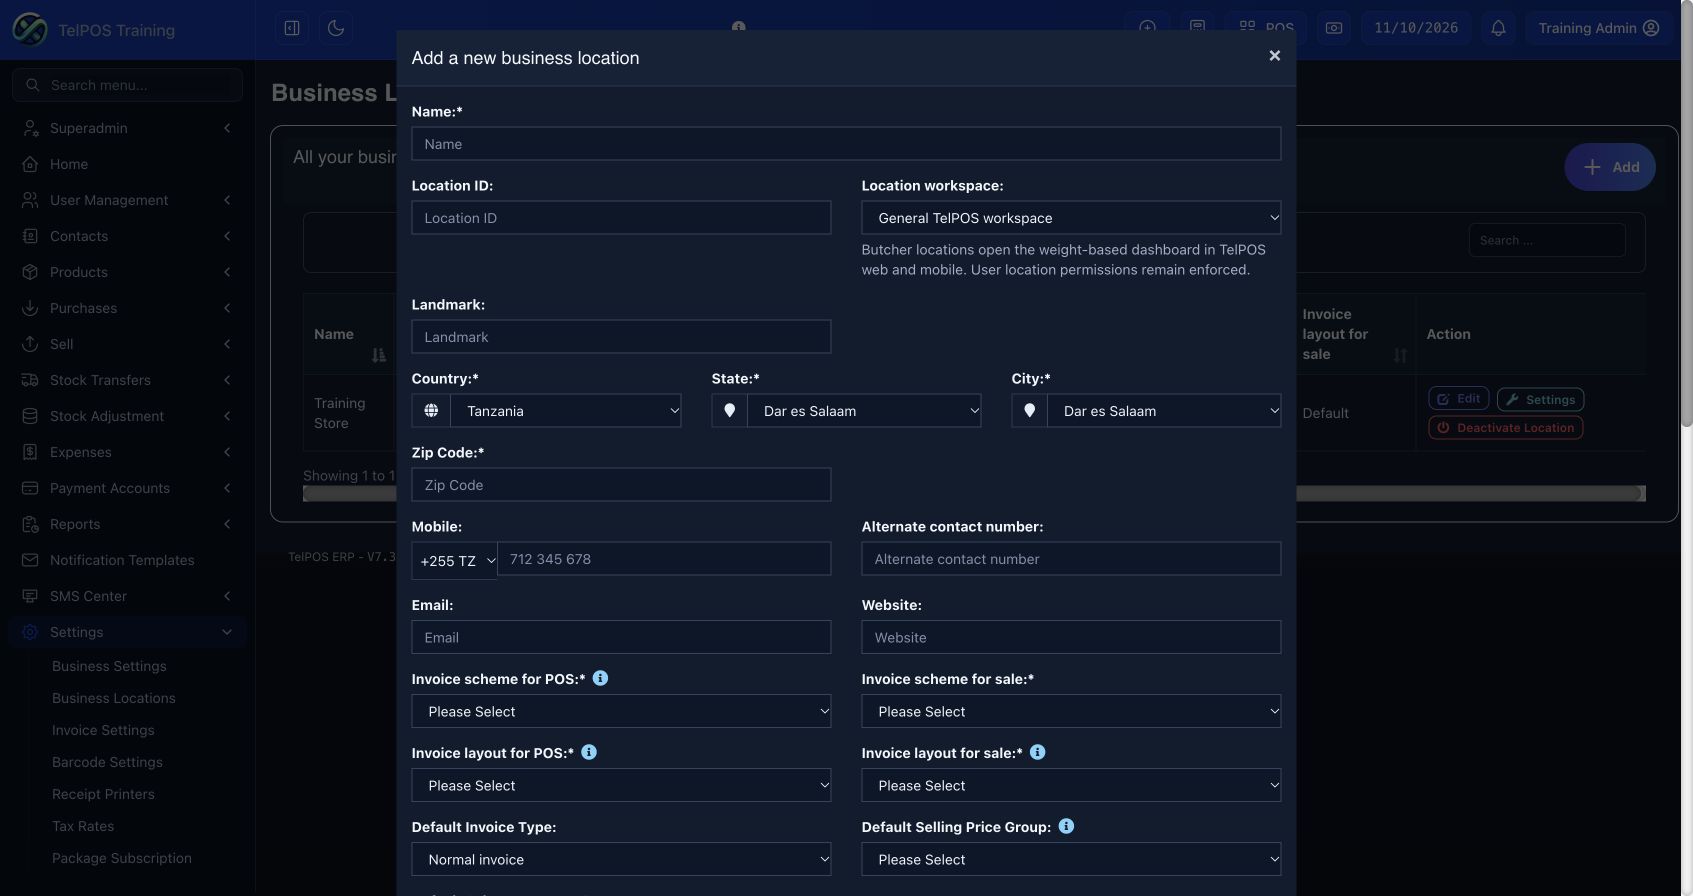Open notifications bell icon
This screenshot has height=896, width=1693.
pos(1498,28)
